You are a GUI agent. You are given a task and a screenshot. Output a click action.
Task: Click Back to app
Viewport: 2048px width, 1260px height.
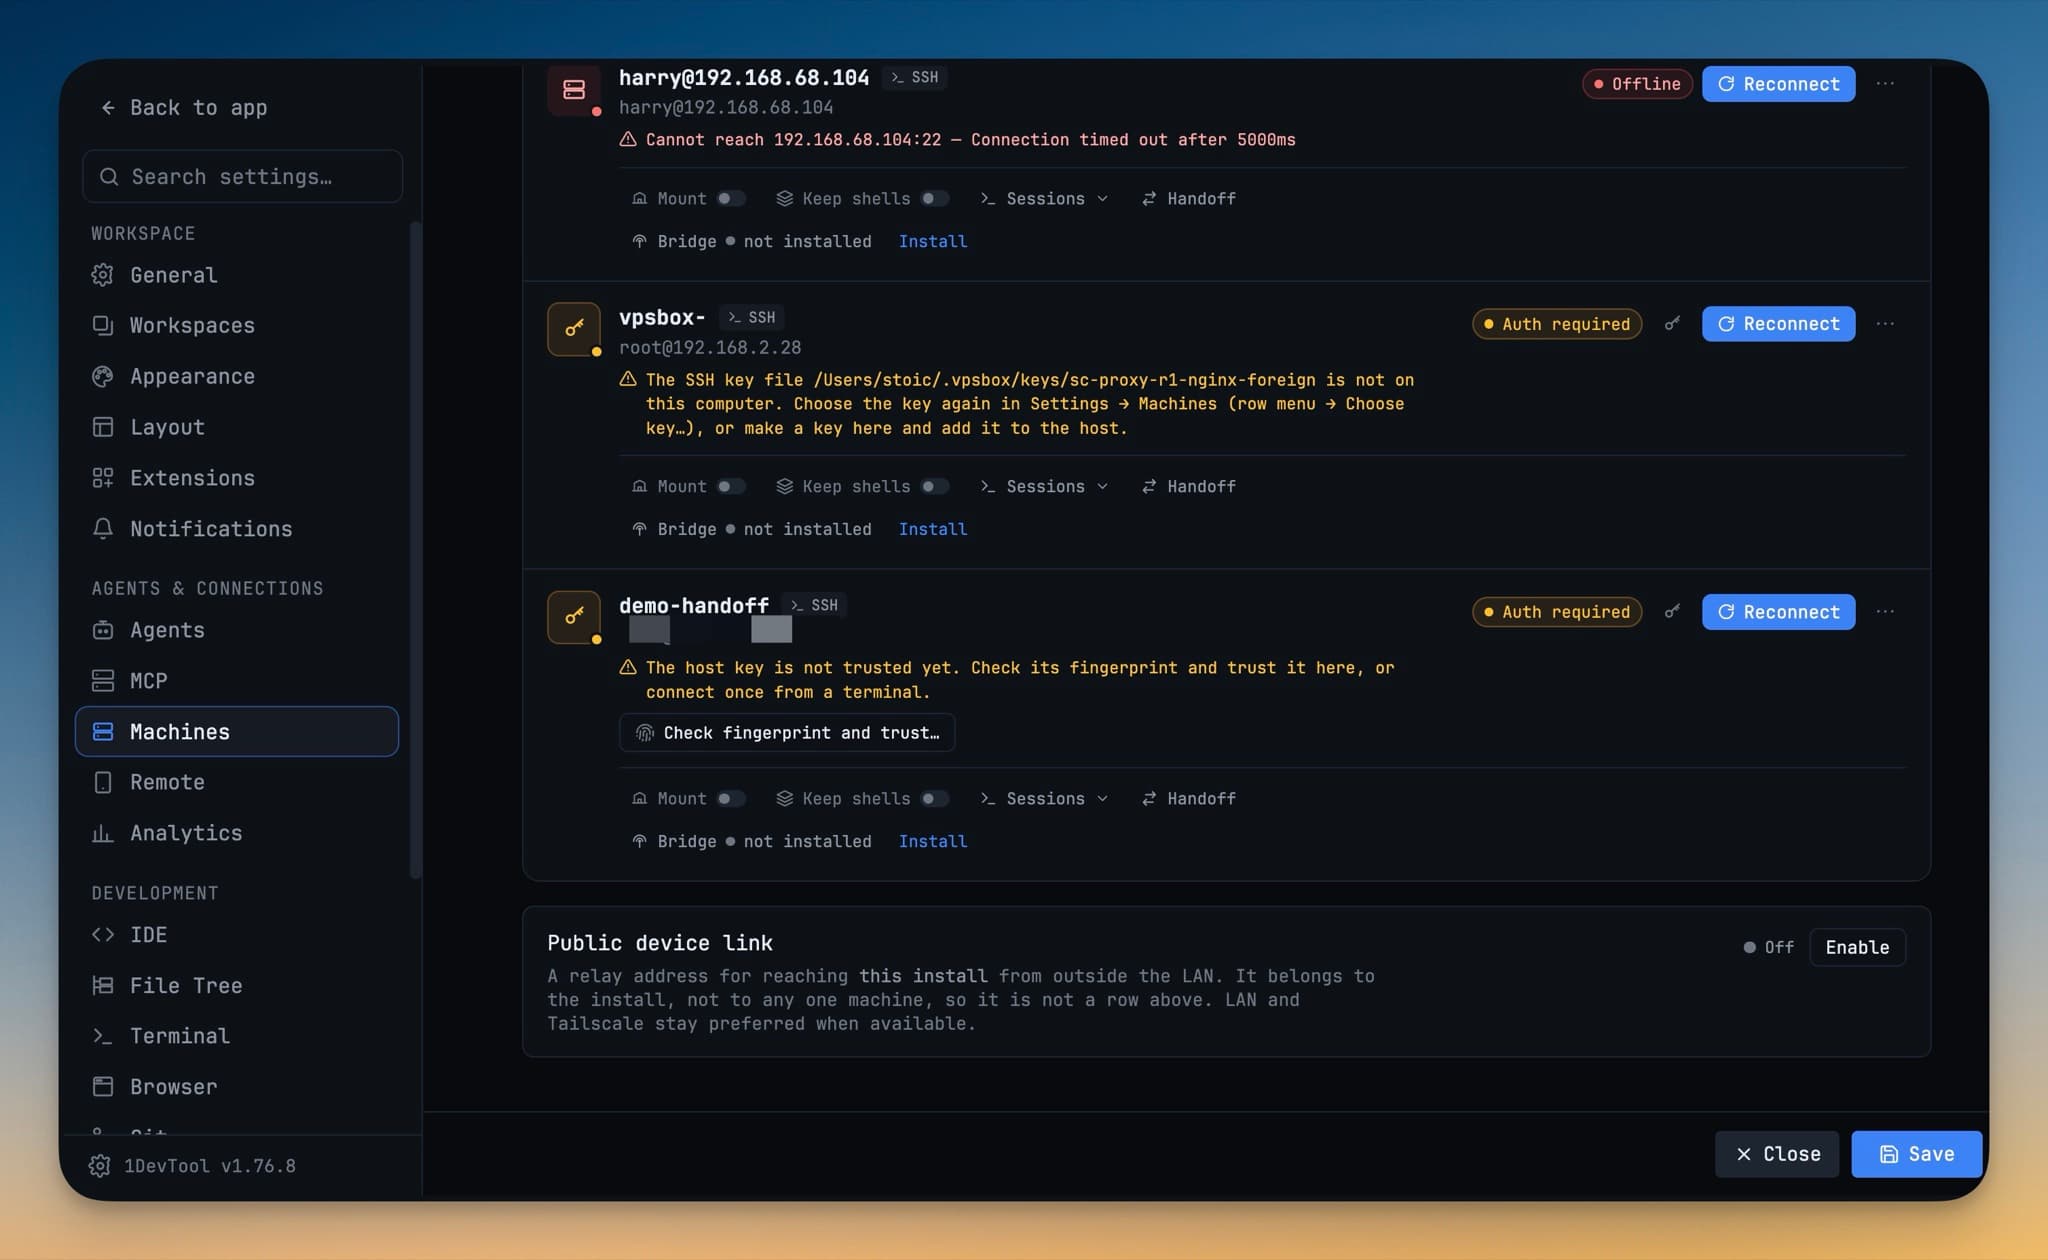pos(184,108)
